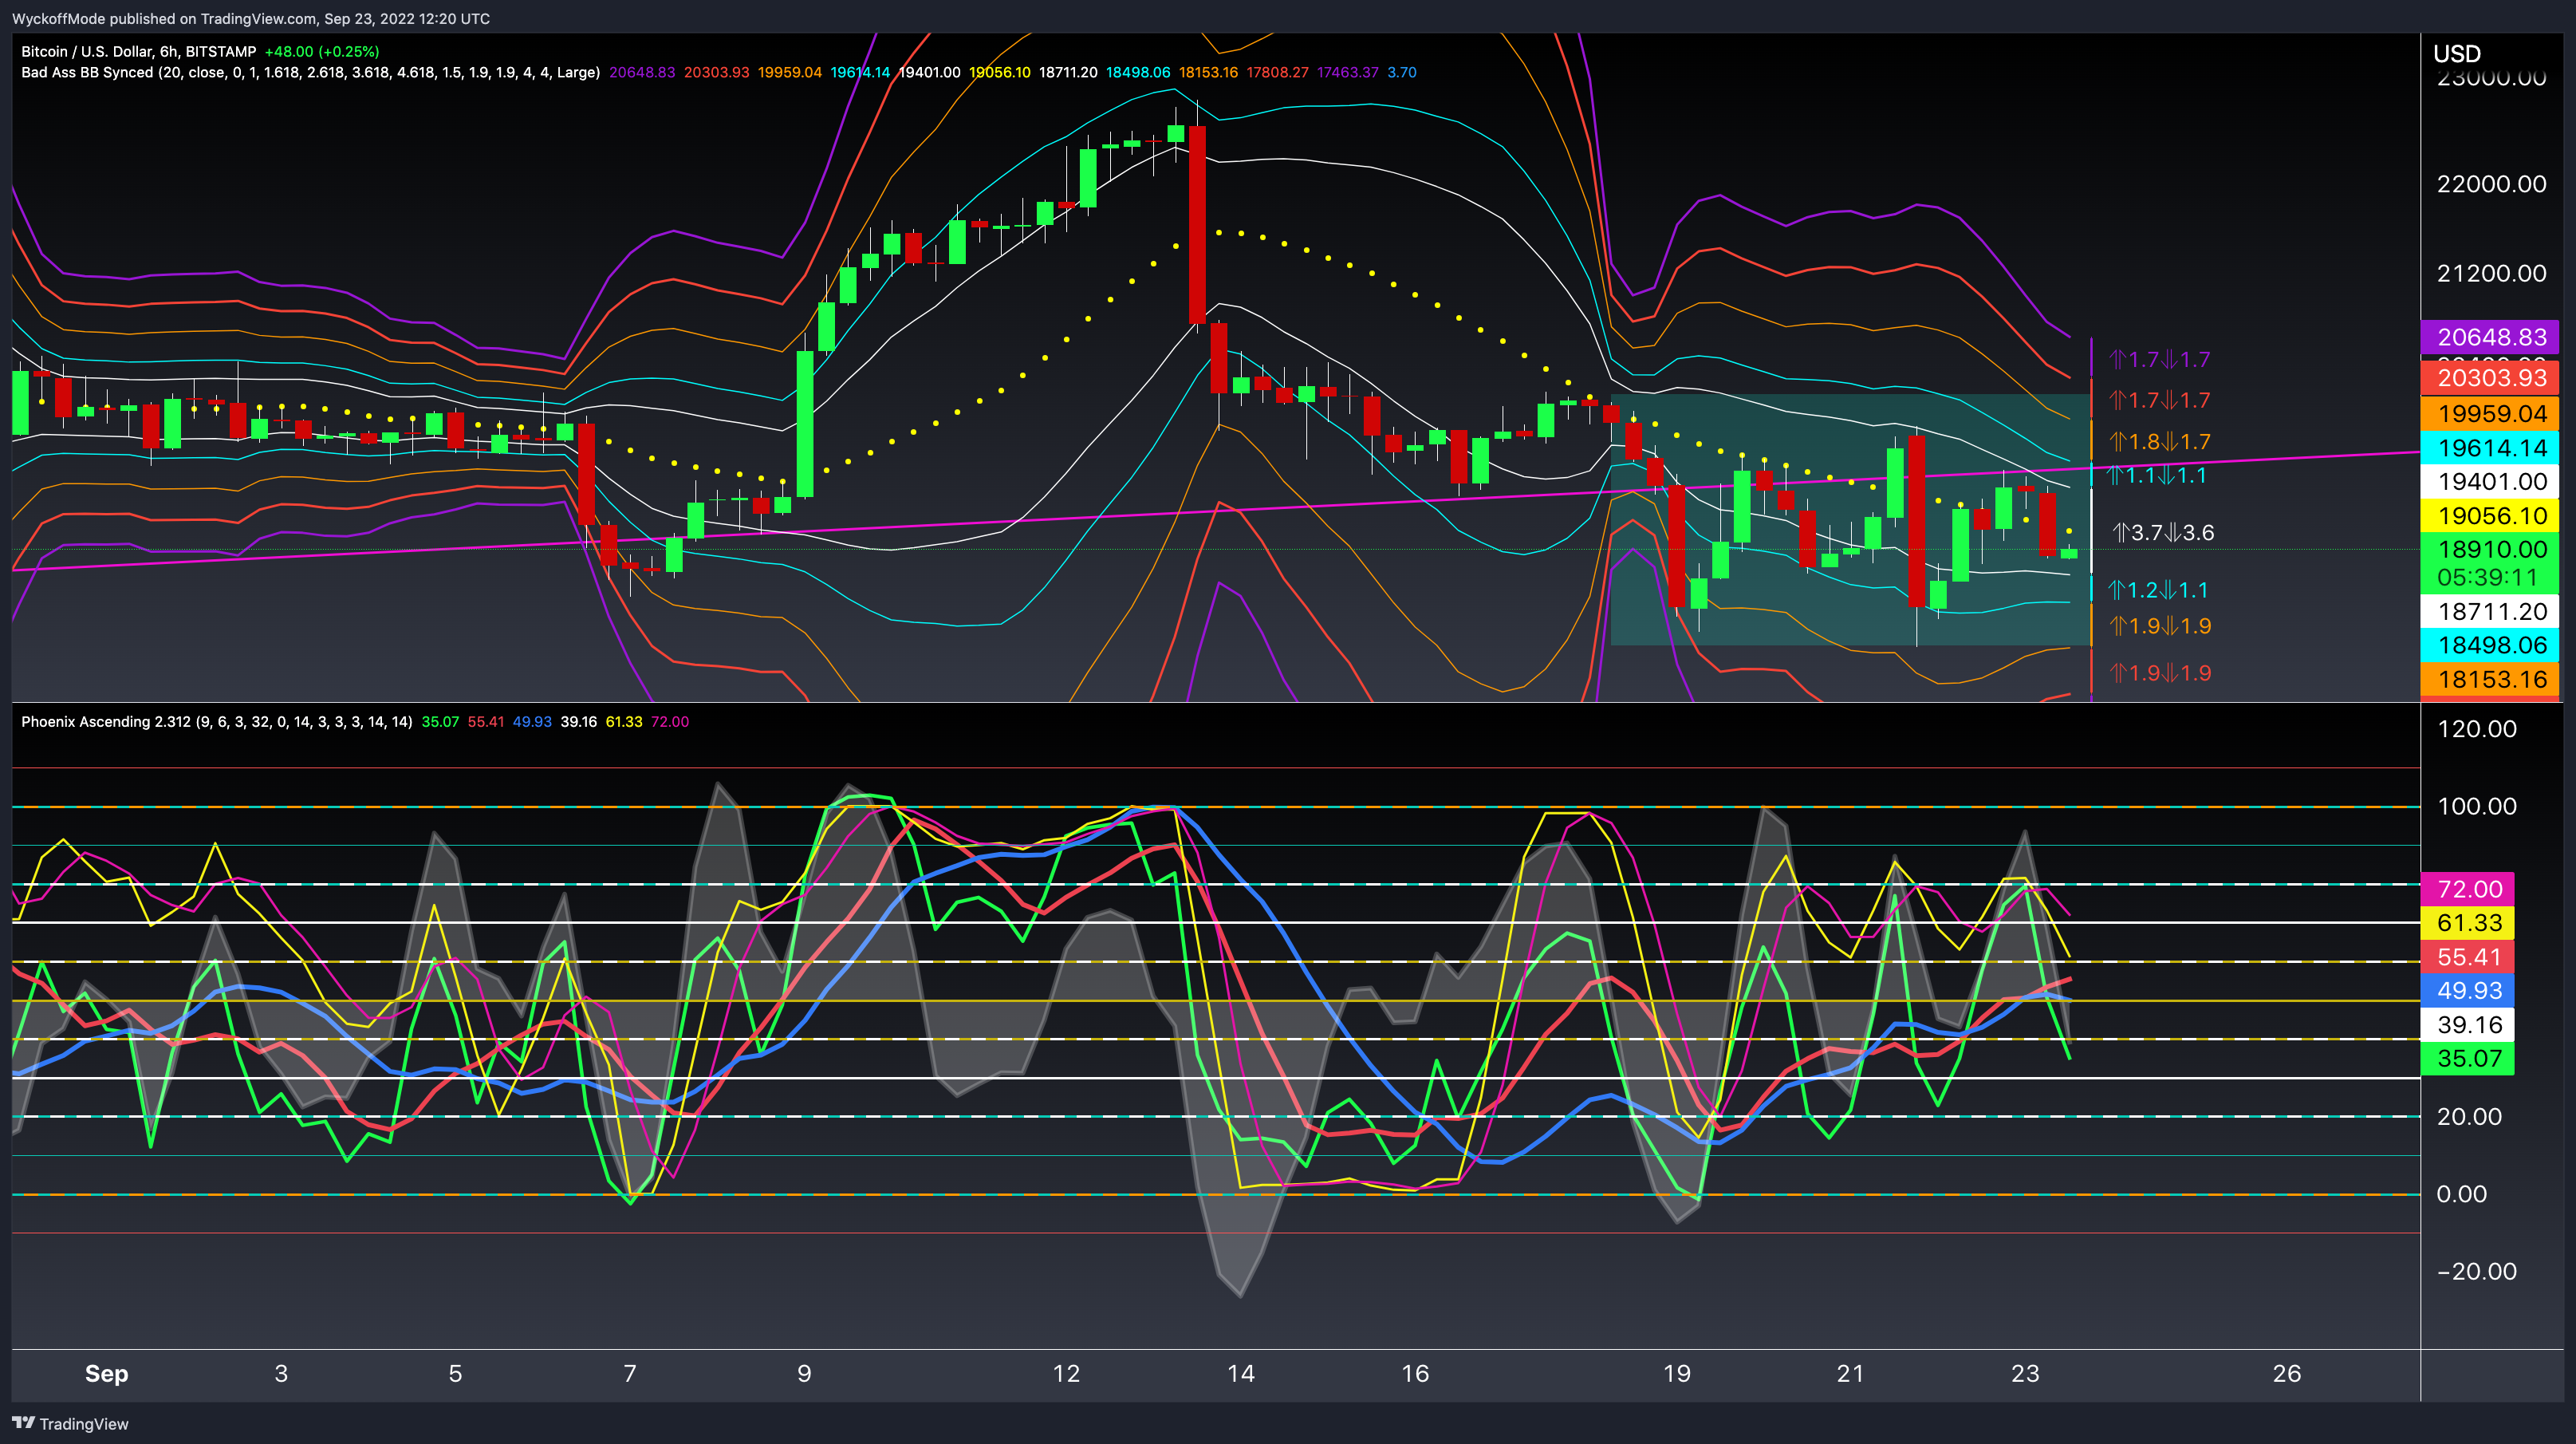Viewport: 2576px width, 1444px height.
Task: Click the 22000.00 price scale tick
Action: point(2491,184)
